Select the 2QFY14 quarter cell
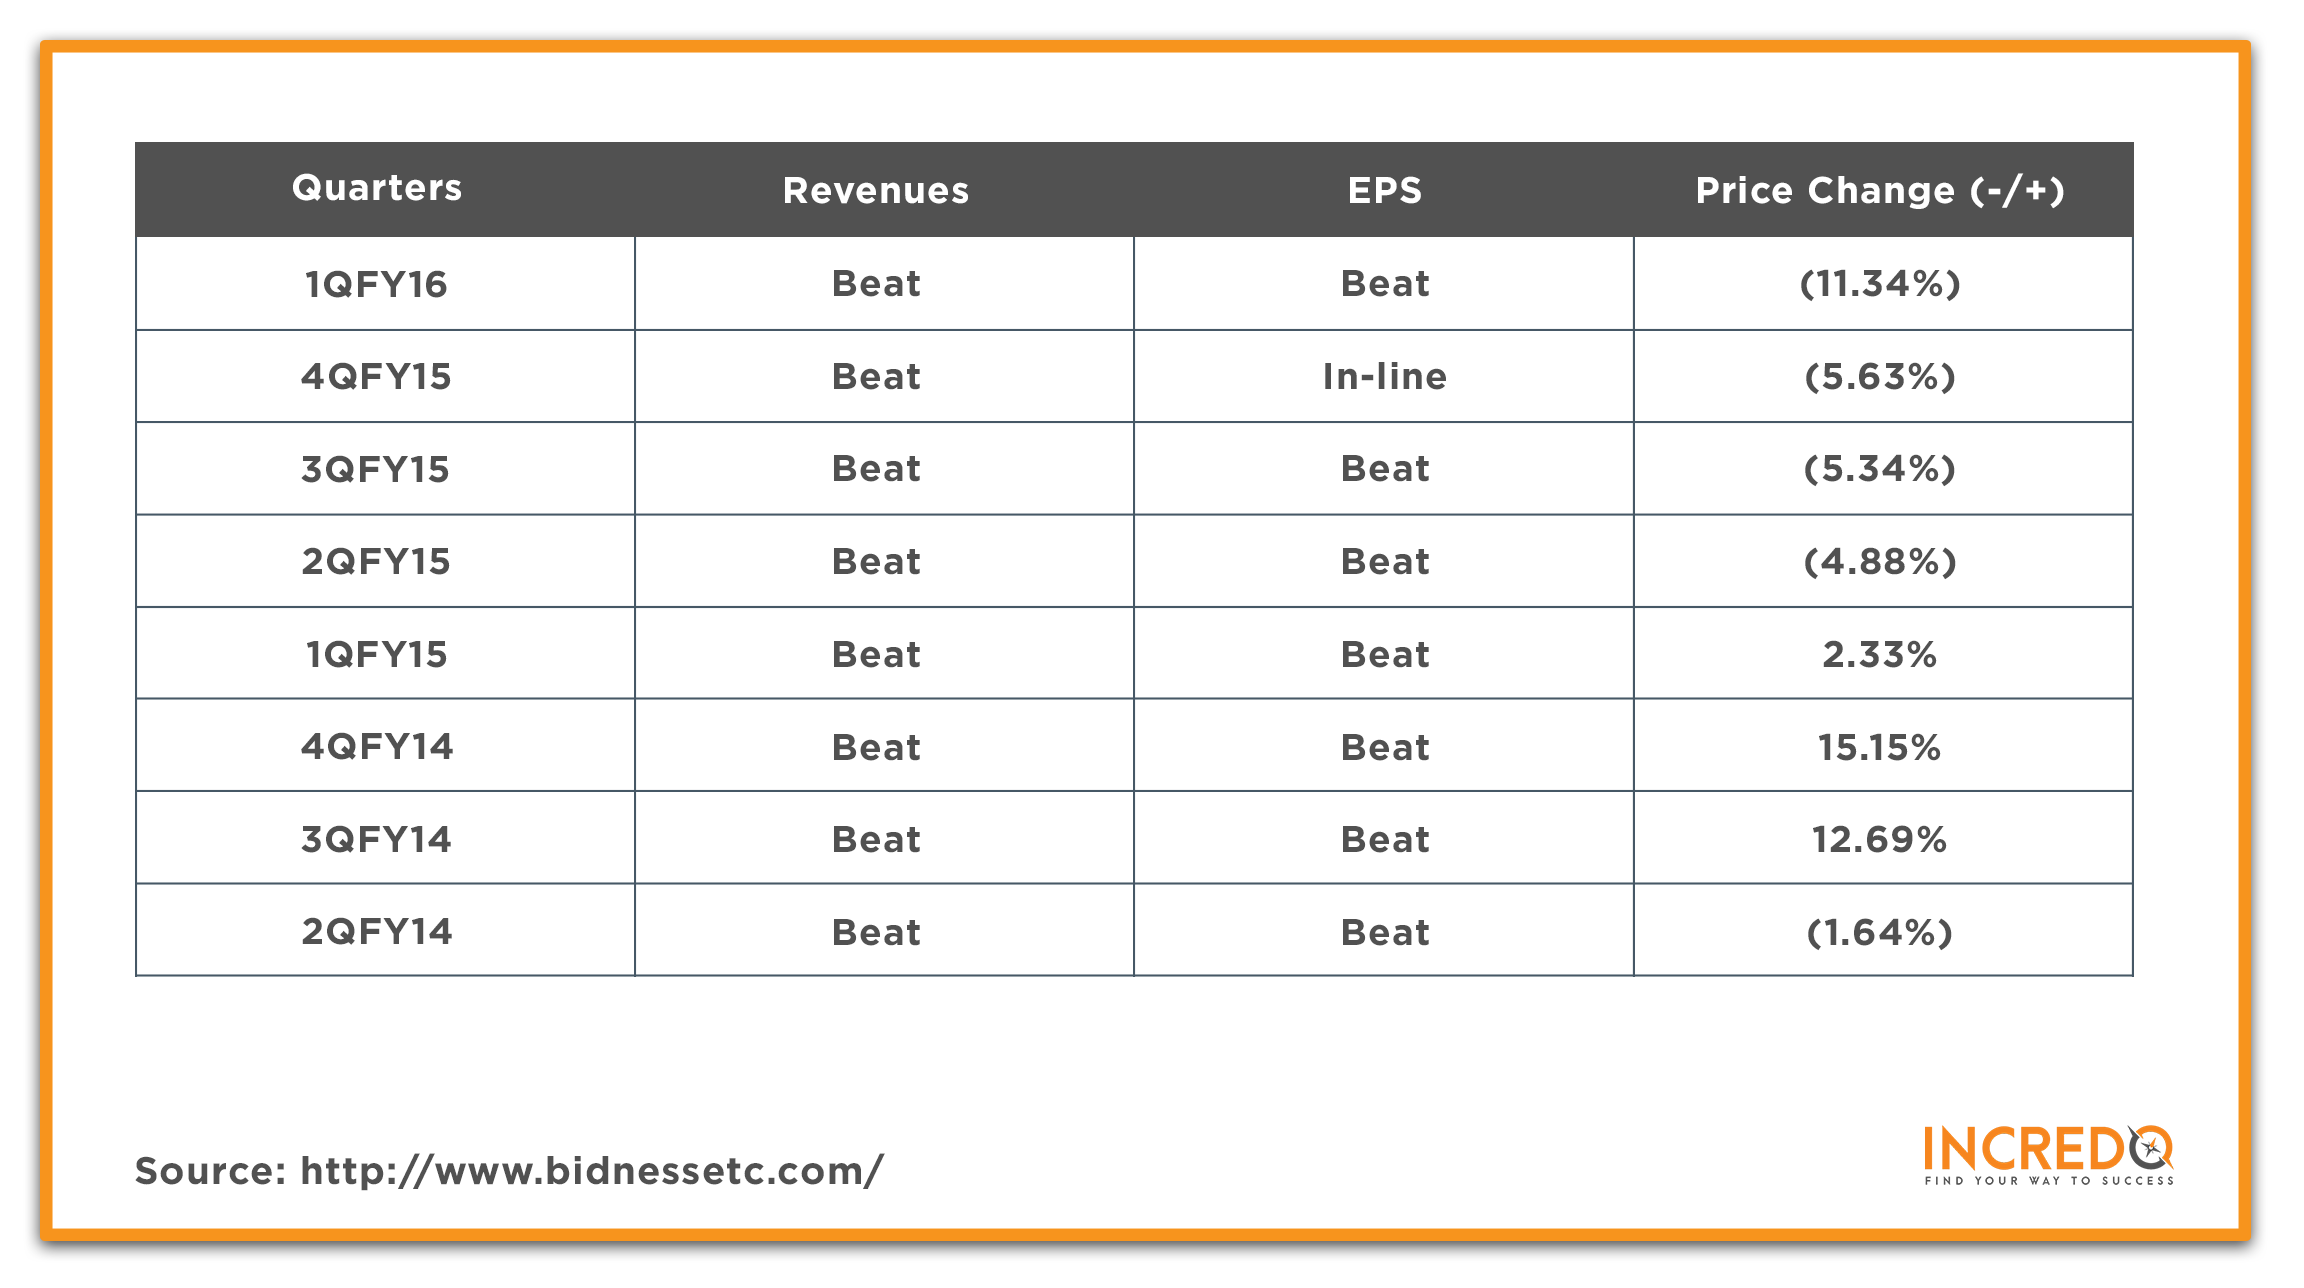Viewport: 2304px width, 1288px height. [385, 930]
